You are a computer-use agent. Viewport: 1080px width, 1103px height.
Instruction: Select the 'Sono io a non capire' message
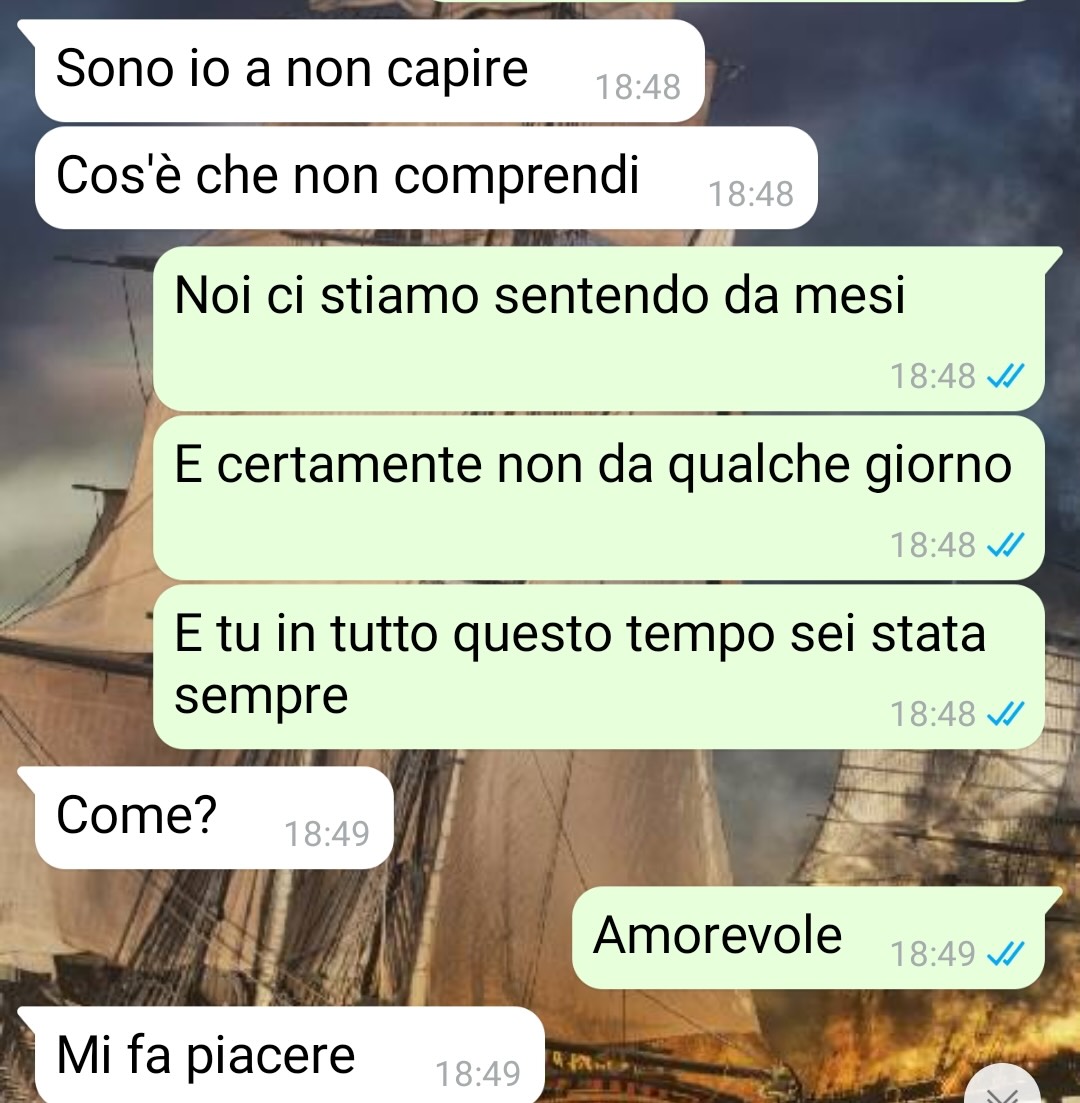pyautogui.click(x=369, y=70)
